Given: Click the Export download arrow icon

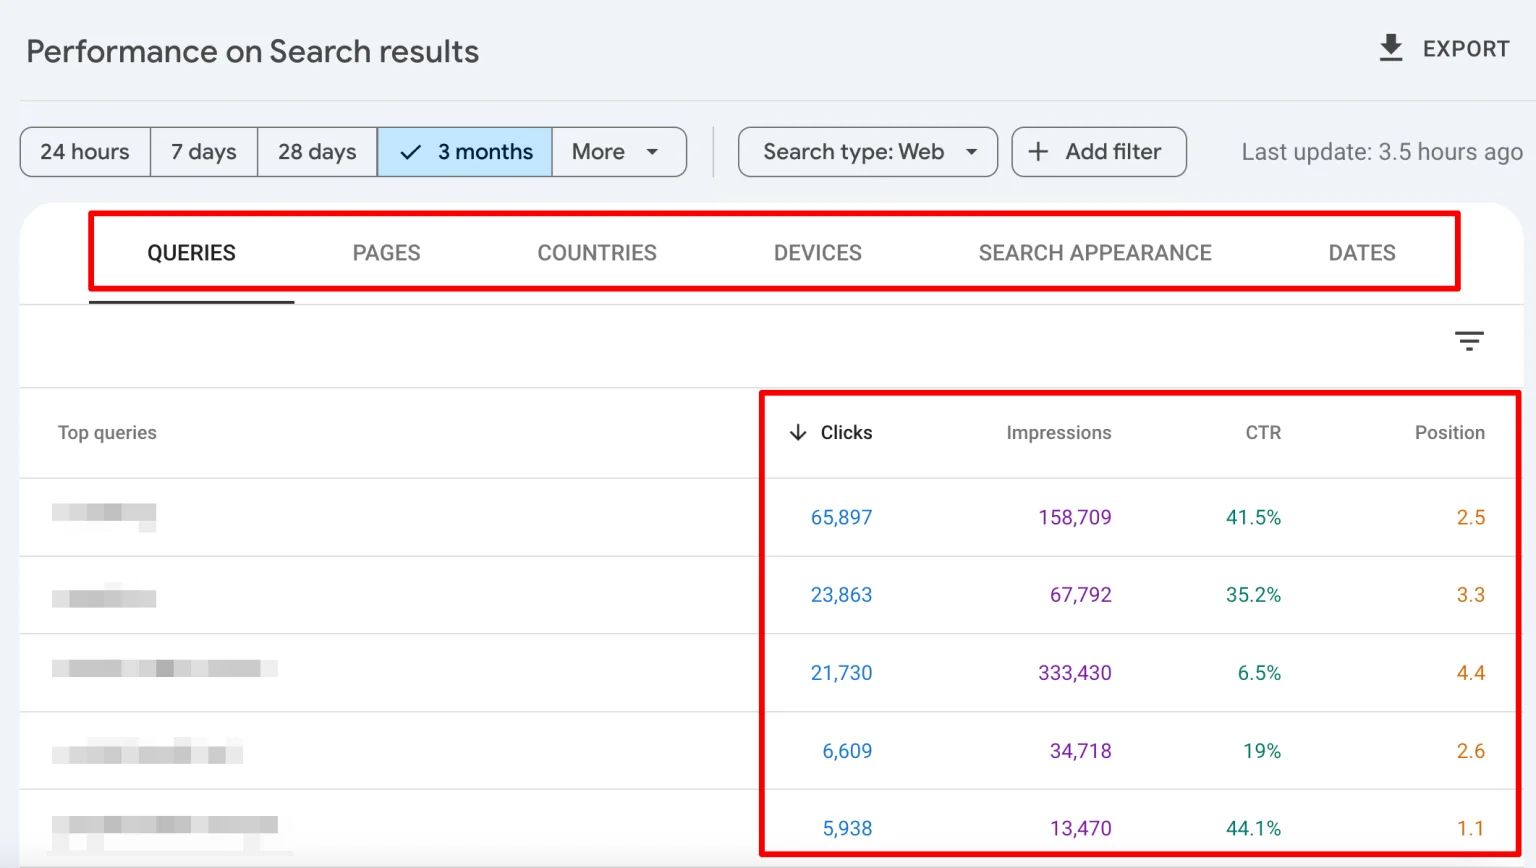Looking at the screenshot, I should coord(1390,47).
